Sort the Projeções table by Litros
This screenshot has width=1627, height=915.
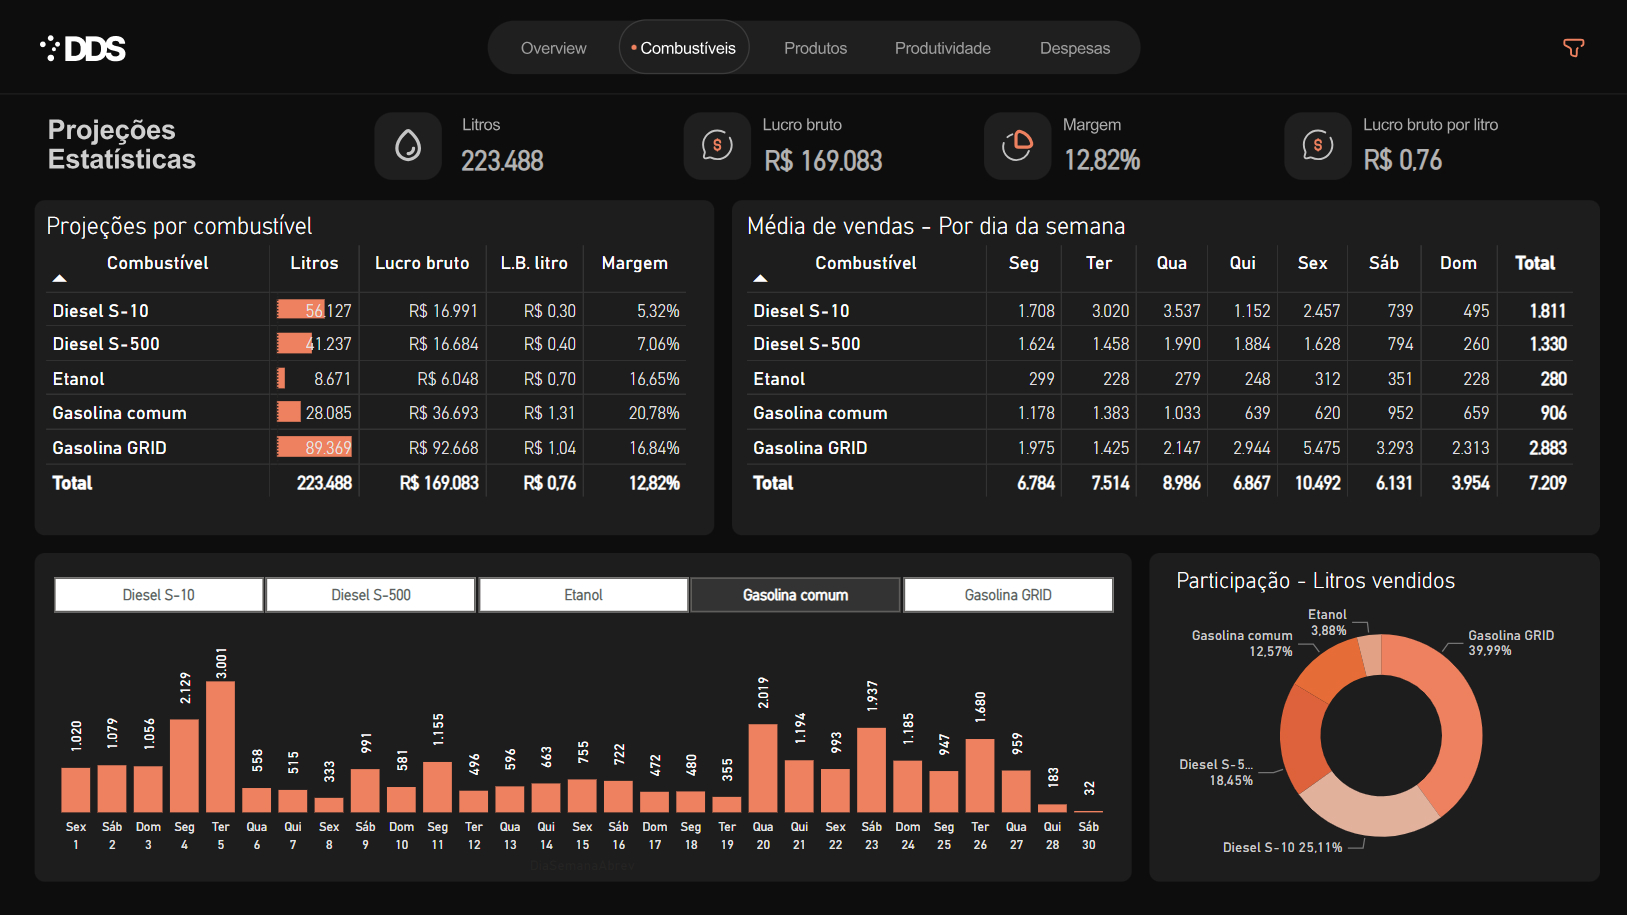314,263
